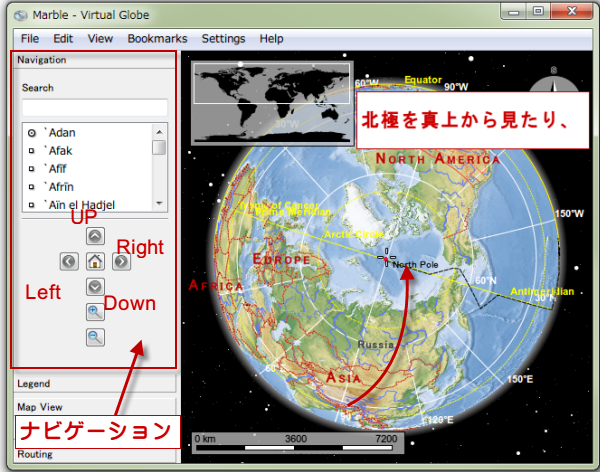Click the overview world map thumbnail
Viewport: 600px width, 472px height.
[x=270, y=84]
